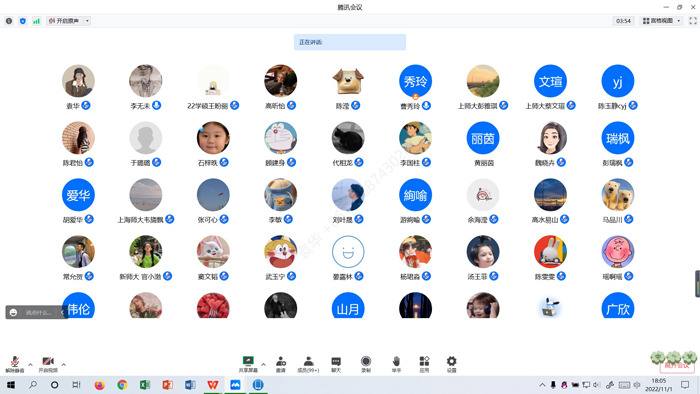Open the invite (邀请) panel

[x=281, y=364]
